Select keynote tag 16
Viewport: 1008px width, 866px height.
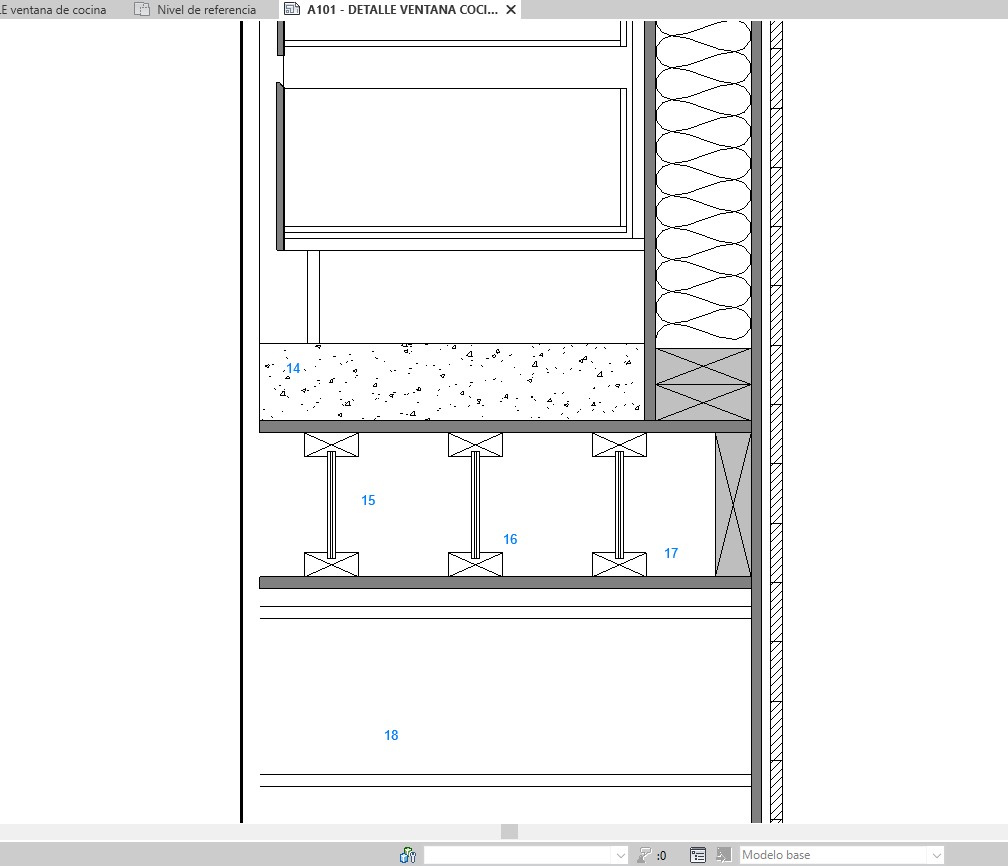510,539
